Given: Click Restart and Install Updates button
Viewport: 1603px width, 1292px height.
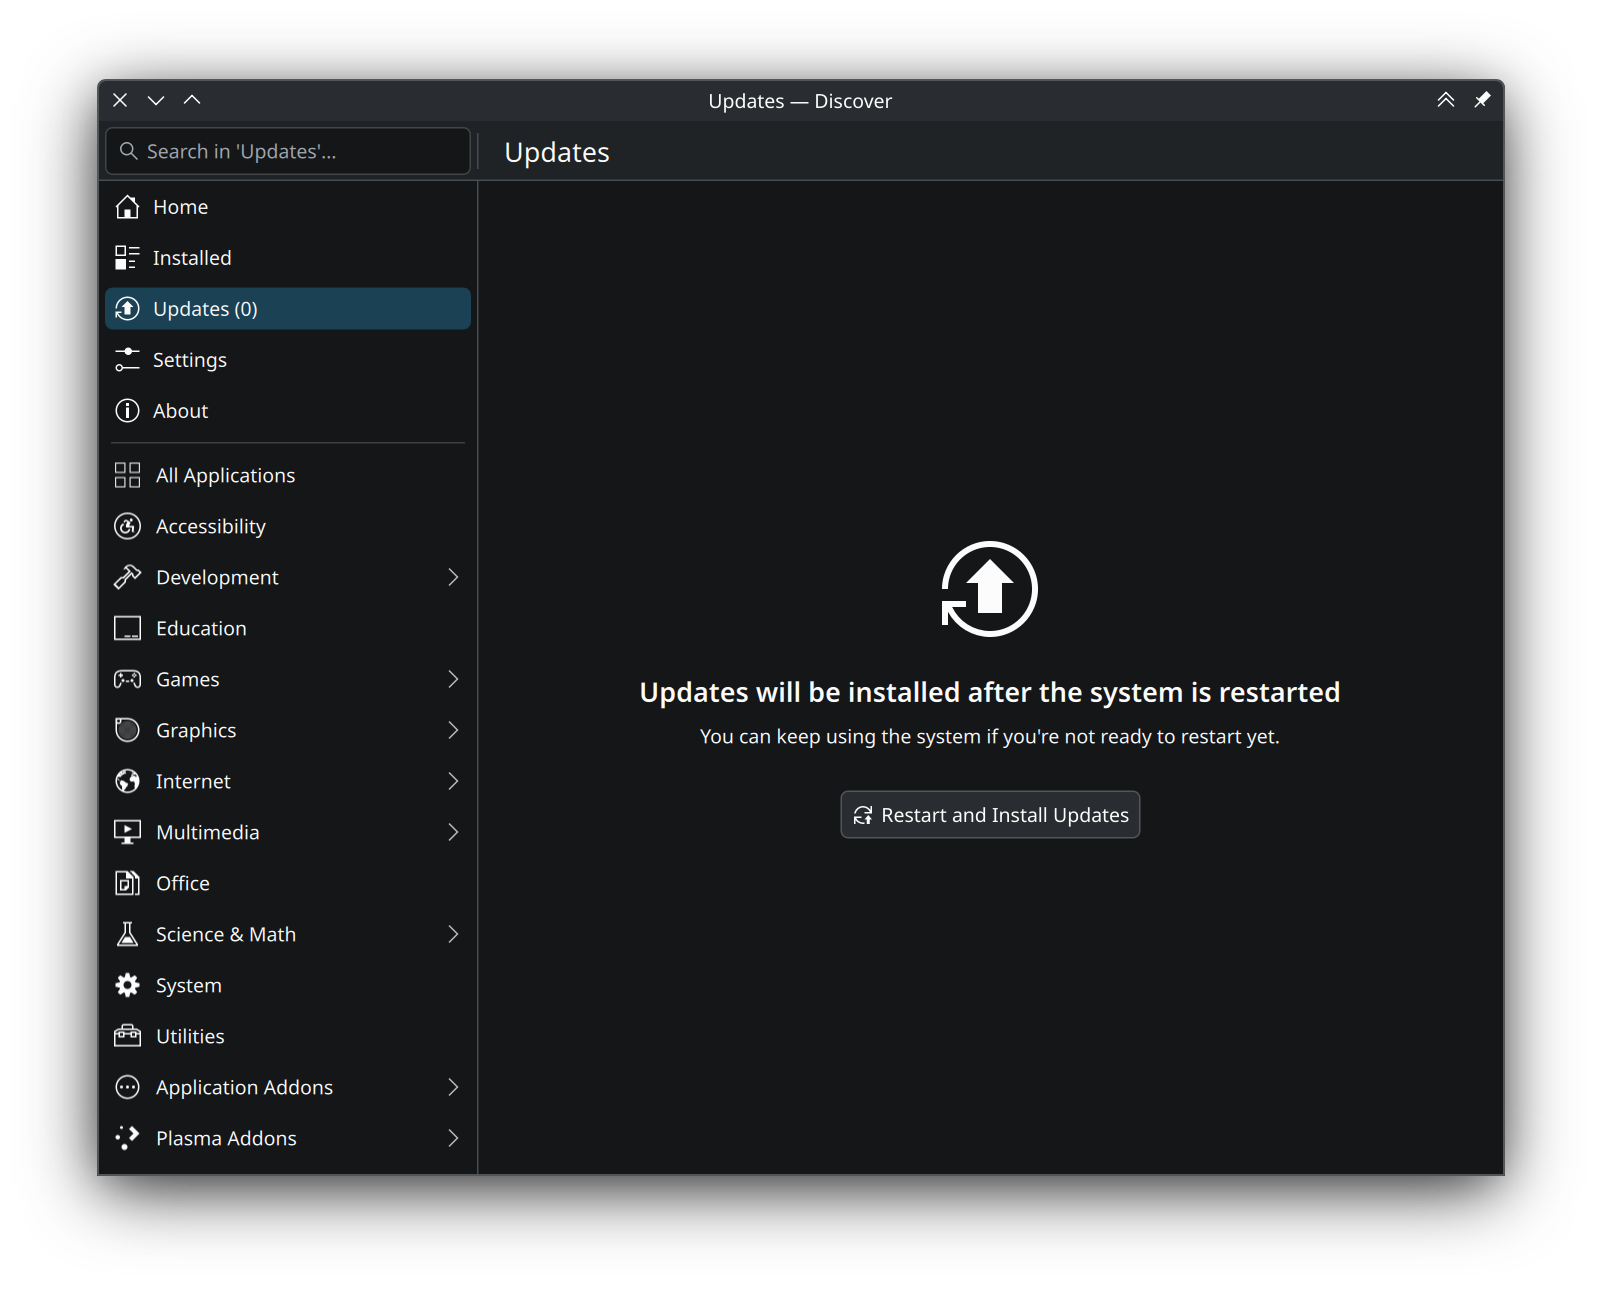Looking at the screenshot, I should coord(990,815).
